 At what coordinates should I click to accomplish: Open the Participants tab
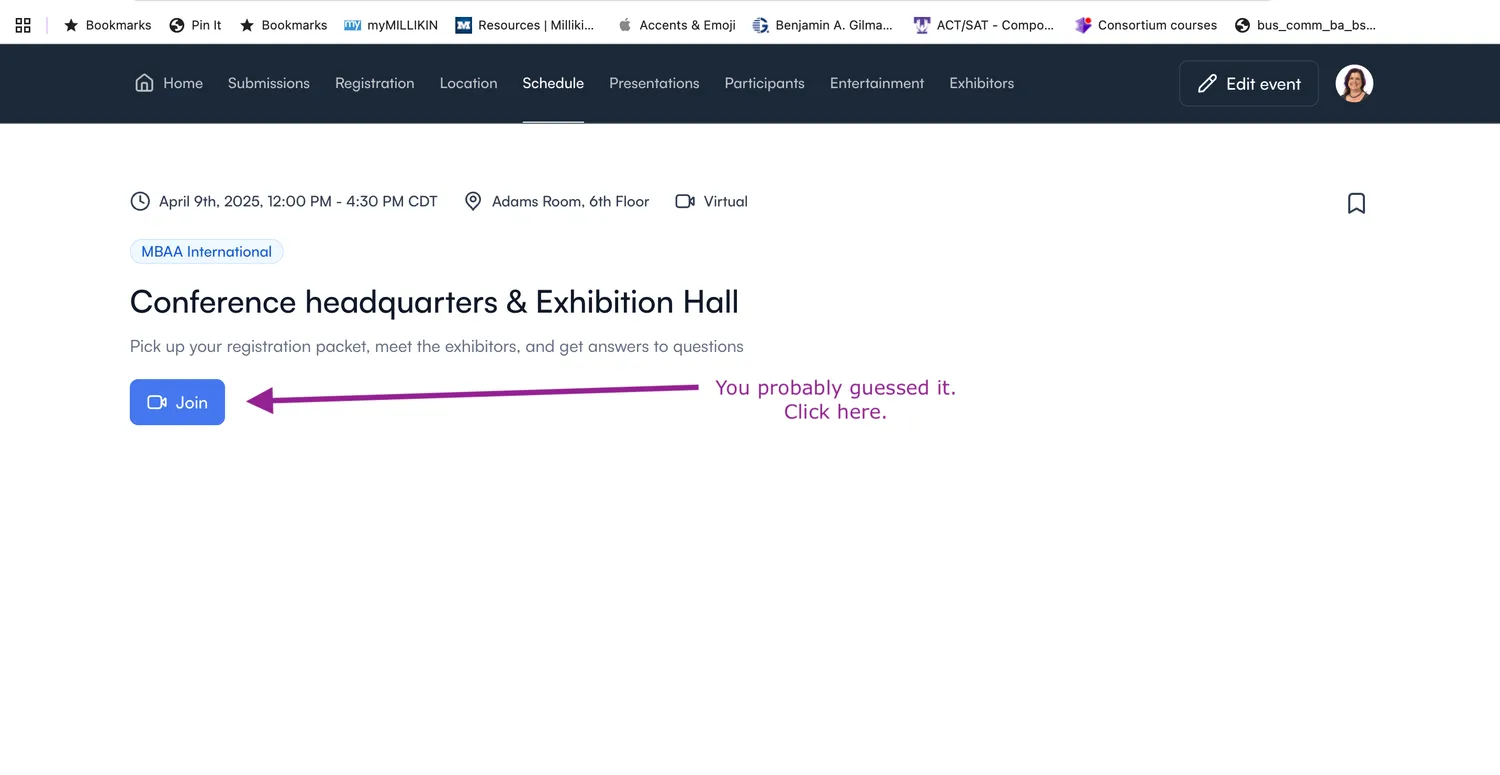pyautogui.click(x=764, y=83)
